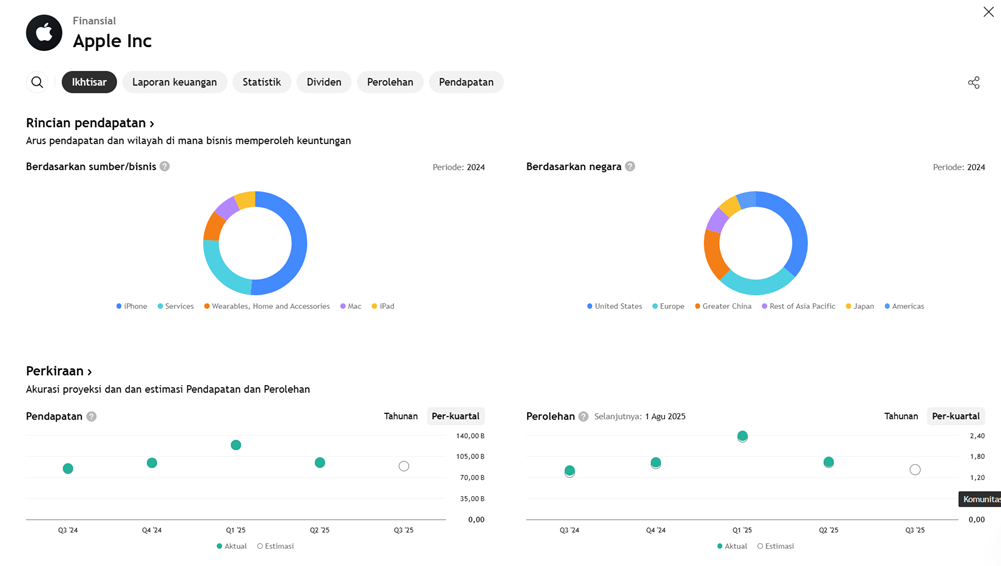The width and height of the screenshot is (1001, 566).
Task: Click Q3 '25 earnings estimate circle
Action: 915,470
